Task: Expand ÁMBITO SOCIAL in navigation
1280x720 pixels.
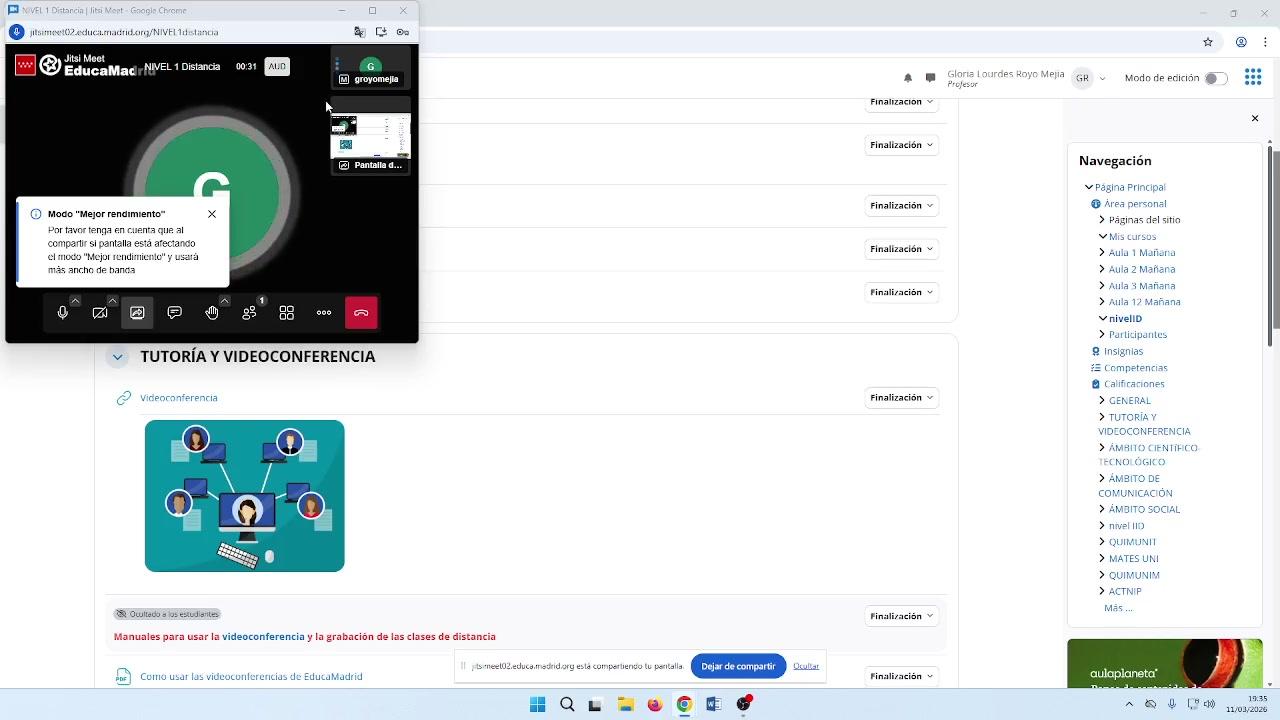Action: [1102, 510]
